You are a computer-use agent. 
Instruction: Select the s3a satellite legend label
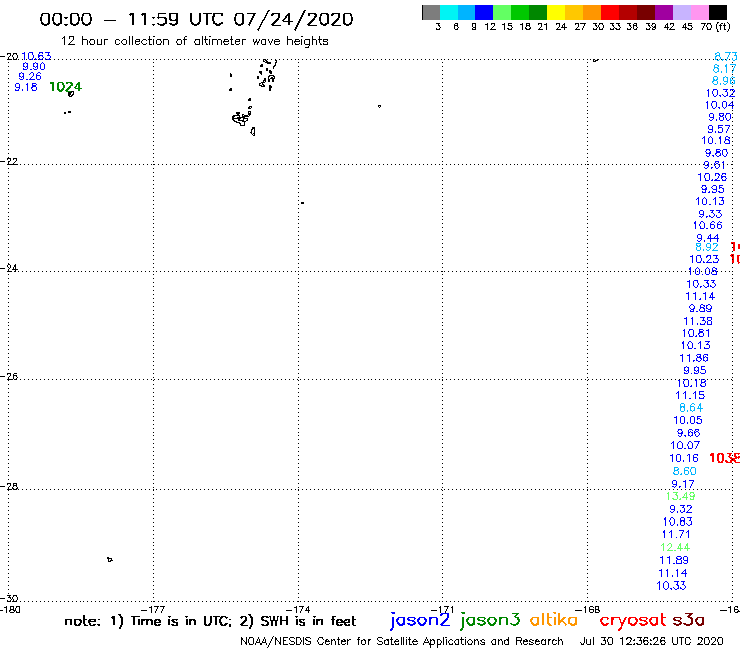(x=688, y=620)
